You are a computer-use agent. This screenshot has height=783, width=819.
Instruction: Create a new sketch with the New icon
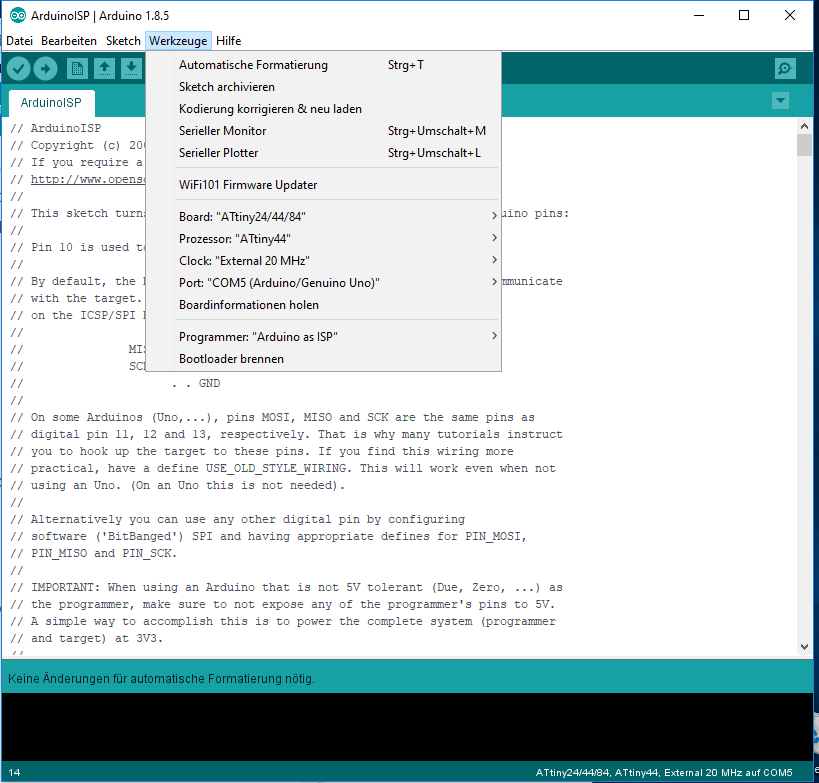pyautogui.click(x=77, y=68)
